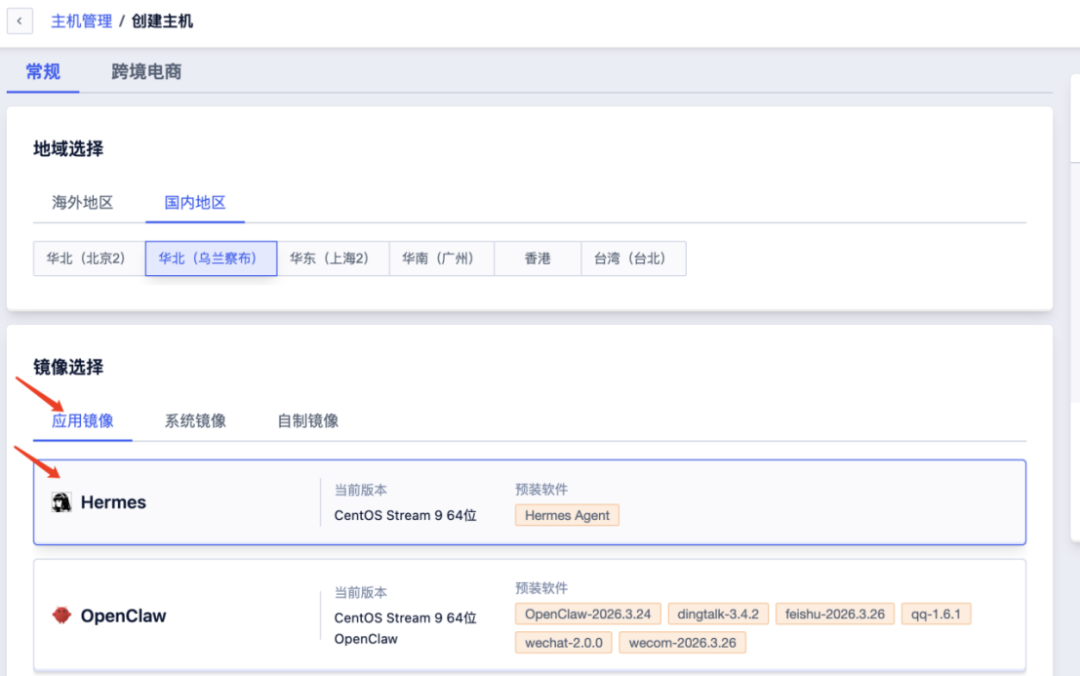Open the 主机管理 breadcrumb link
The image size is (1080, 676).
coord(81,21)
